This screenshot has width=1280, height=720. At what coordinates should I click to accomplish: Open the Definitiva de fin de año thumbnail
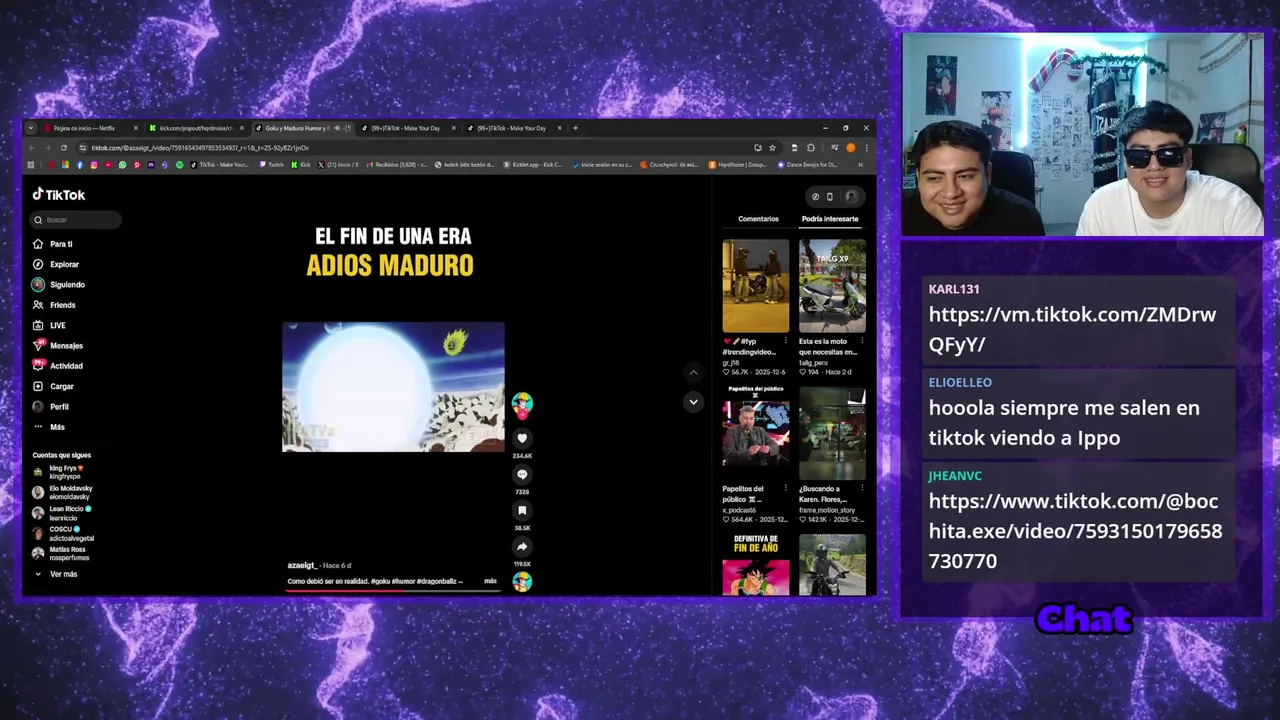[x=756, y=565]
